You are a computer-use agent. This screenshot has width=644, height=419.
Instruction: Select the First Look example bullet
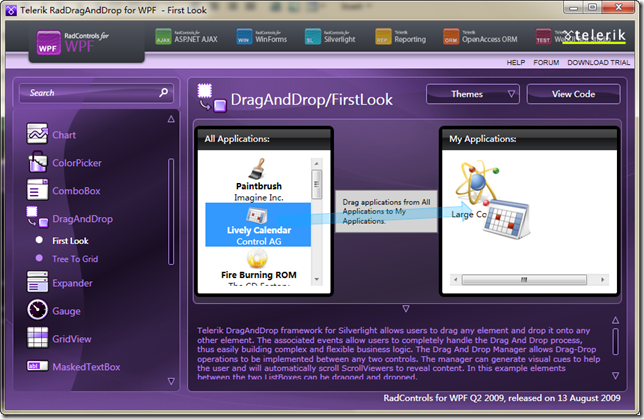(x=39, y=240)
